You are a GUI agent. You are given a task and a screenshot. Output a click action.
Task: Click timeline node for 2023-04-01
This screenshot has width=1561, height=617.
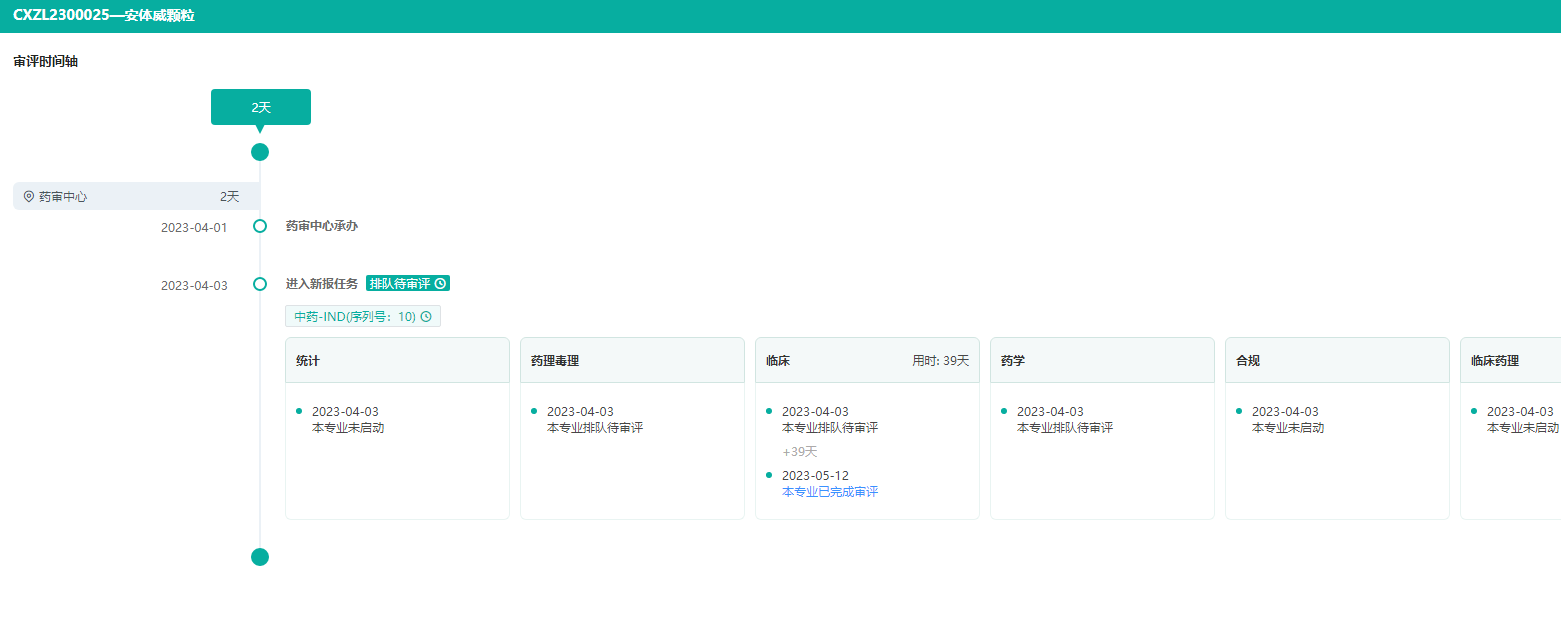click(x=260, y=226)
